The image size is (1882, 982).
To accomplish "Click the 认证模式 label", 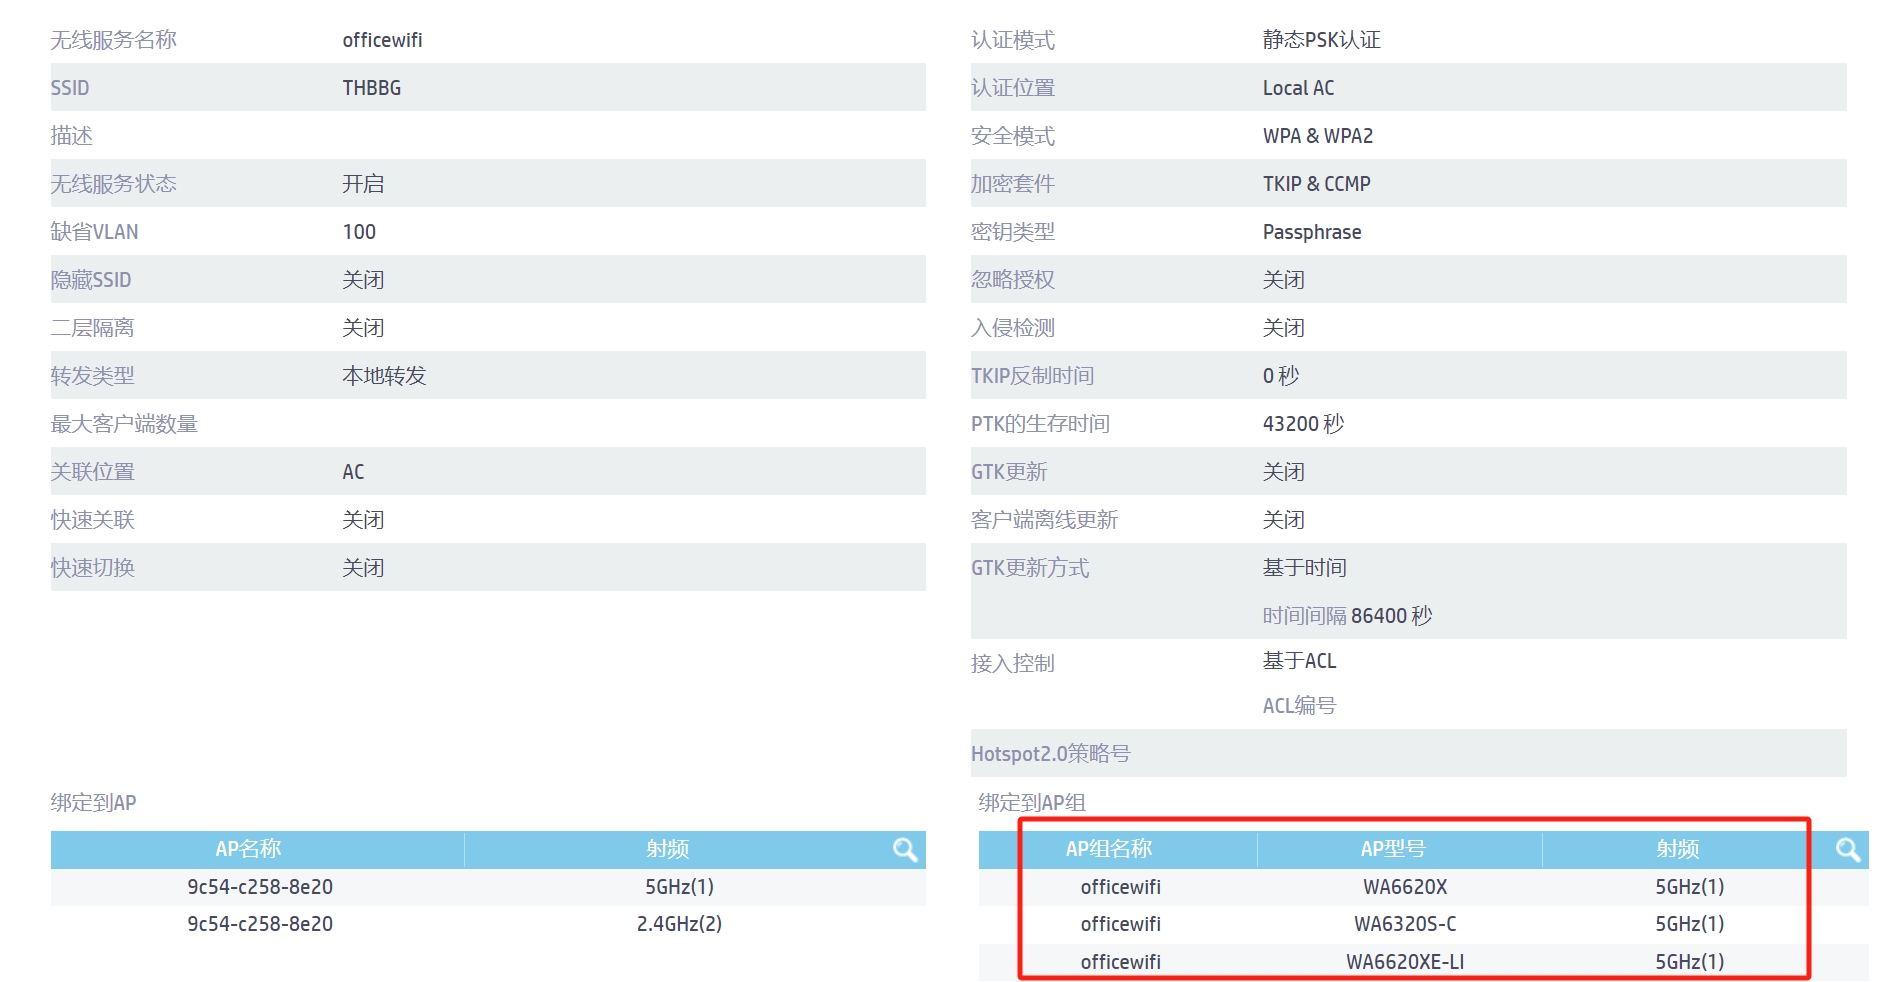I will tap(1013, 40).
